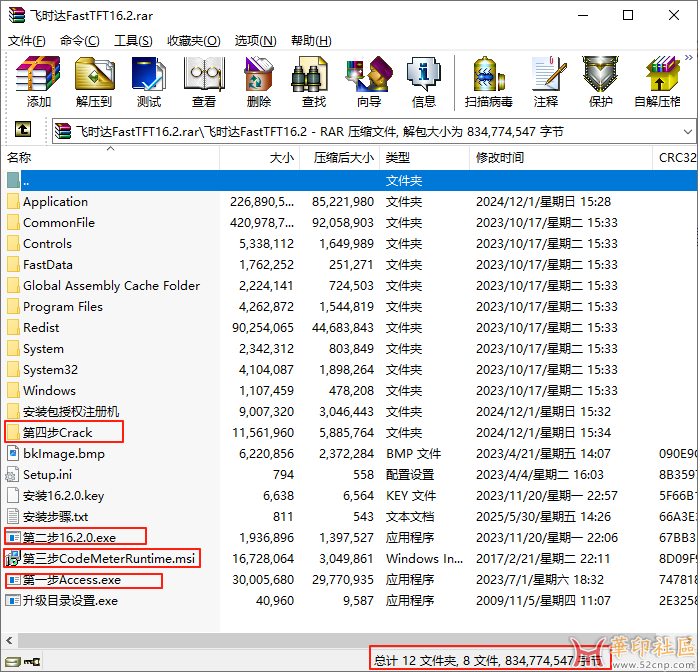Open the 选项(N) menu

tap(256, 41)
